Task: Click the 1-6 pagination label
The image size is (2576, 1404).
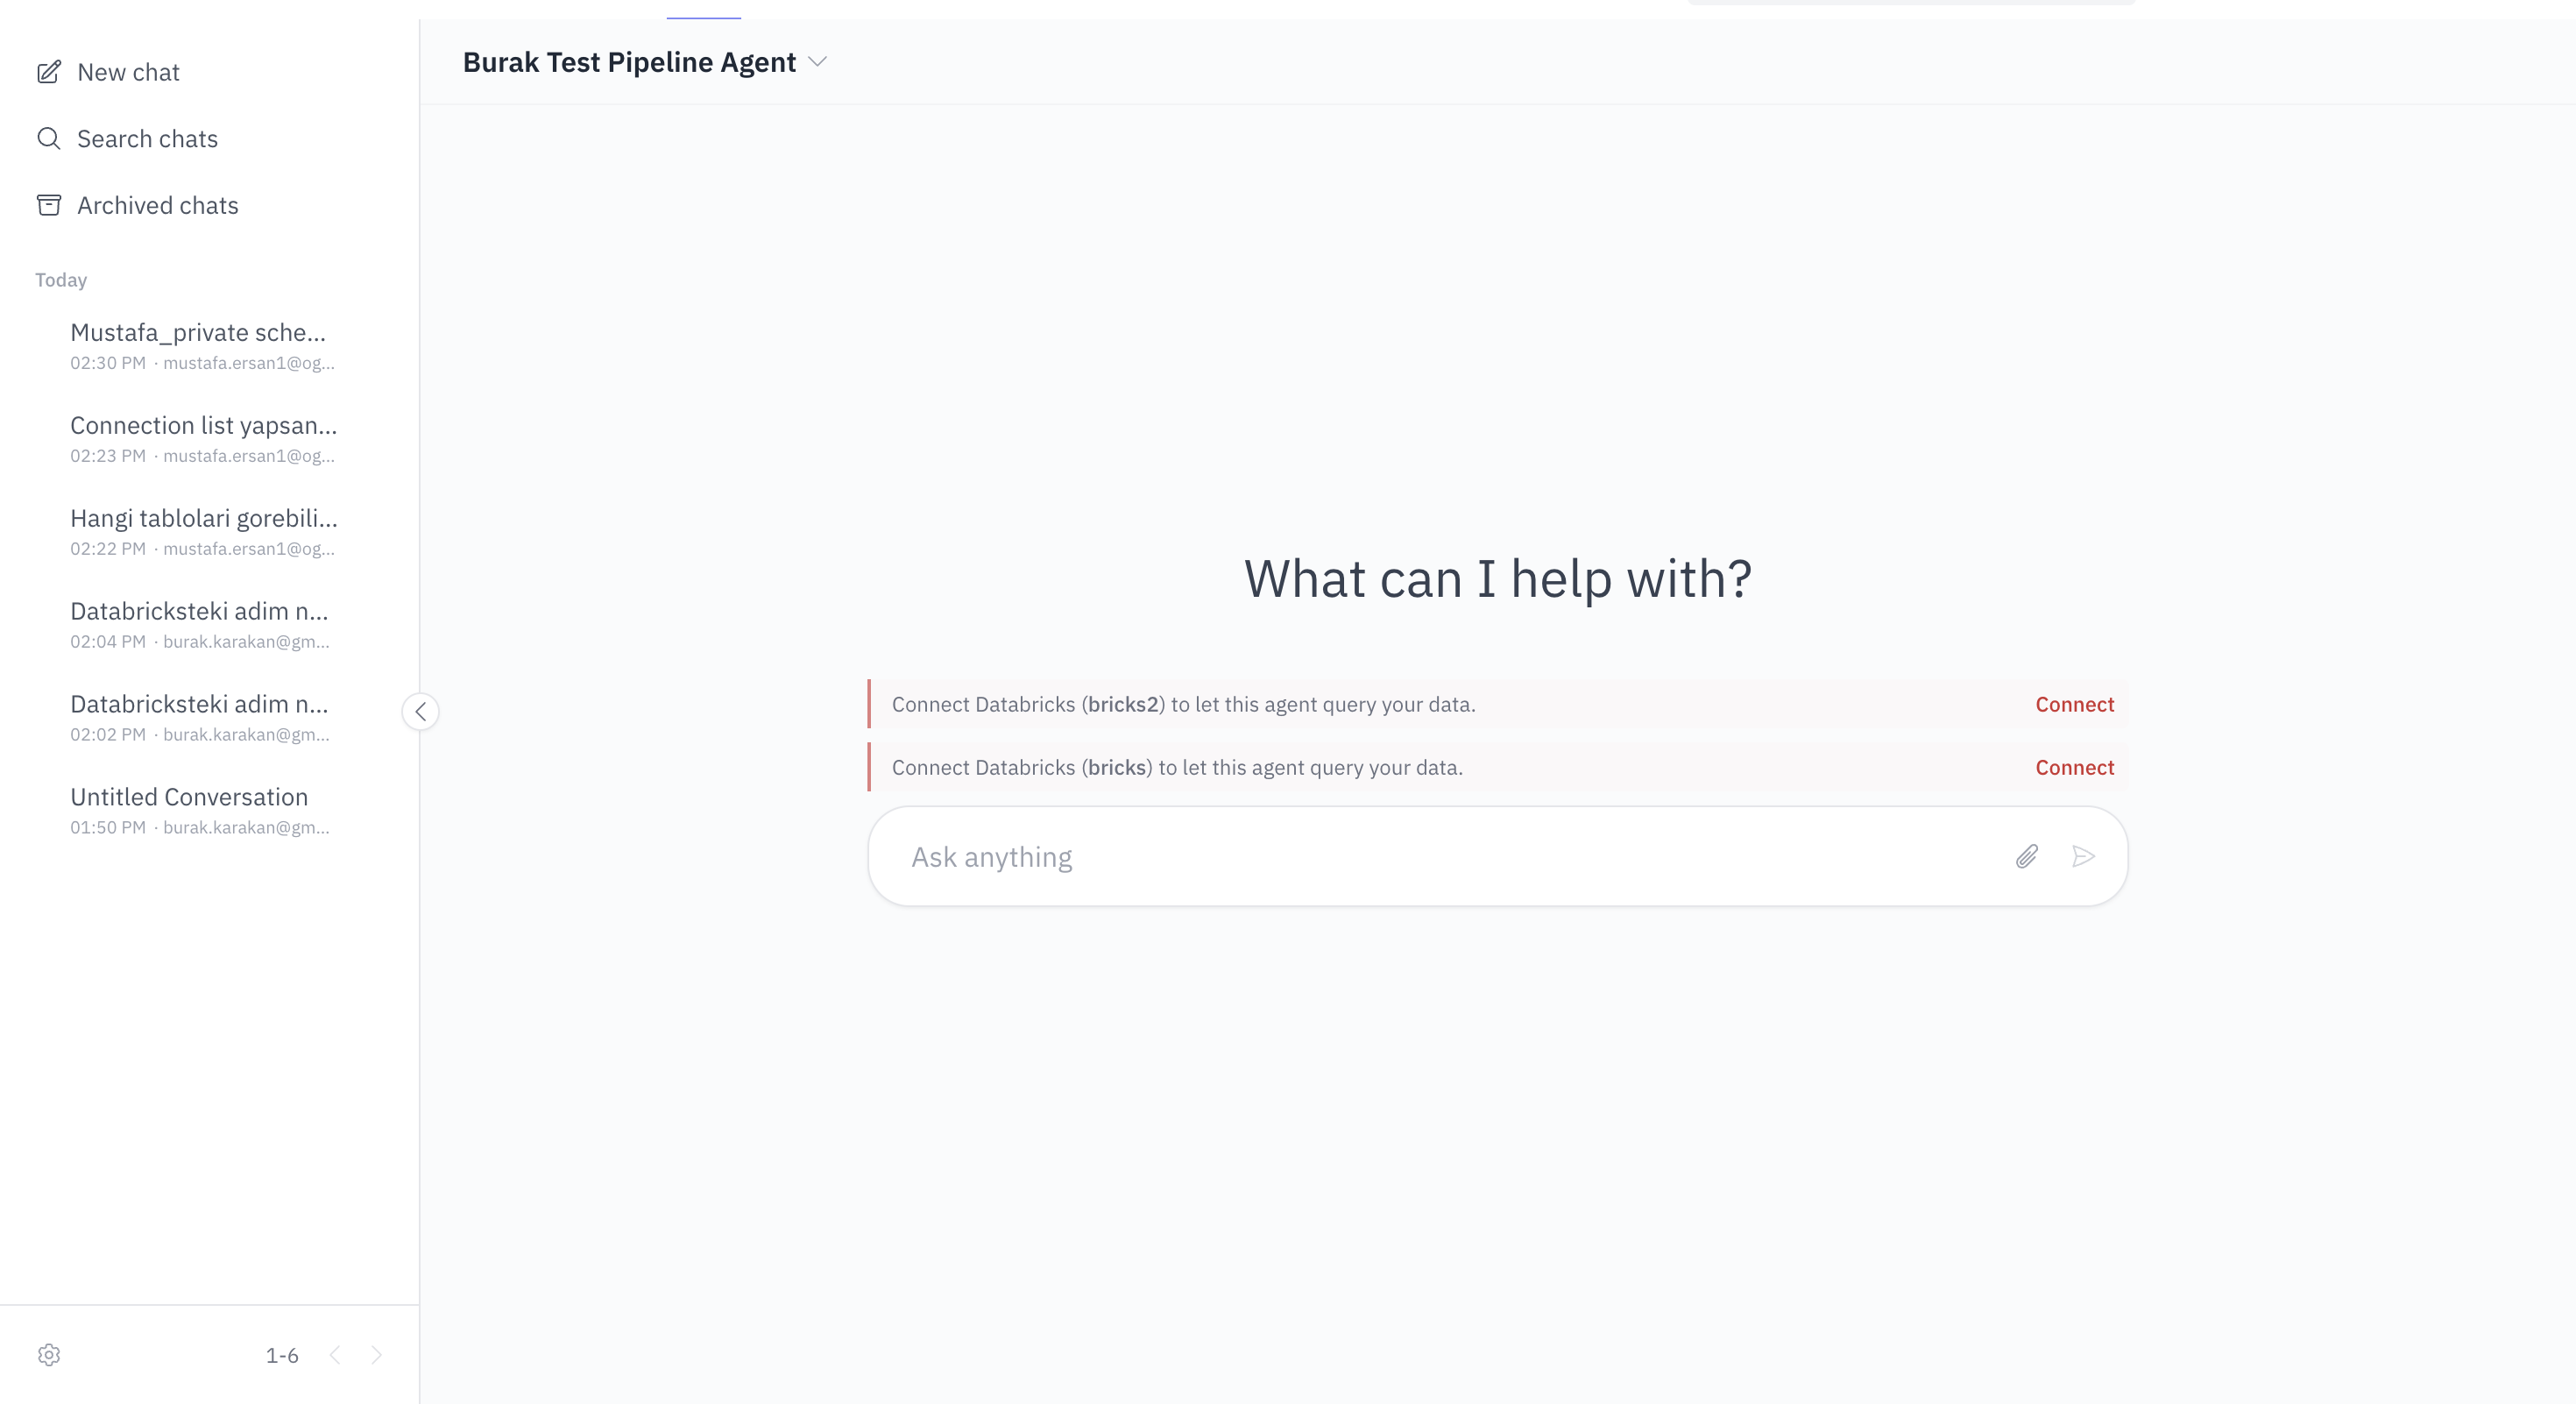Action: coord(282,1355)
